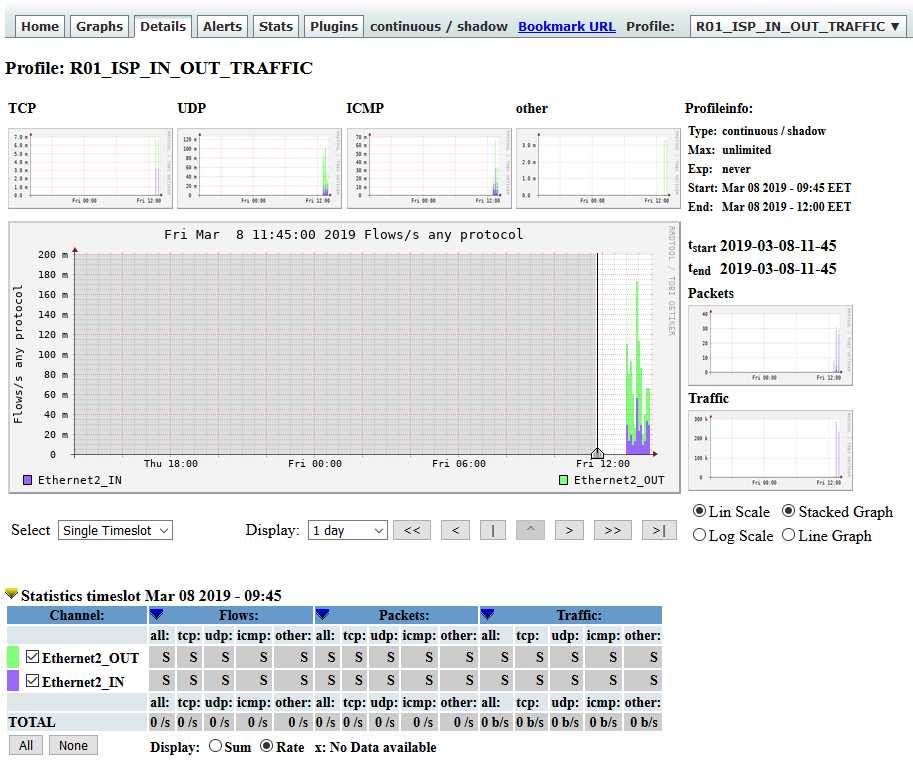Collapse the Flows column triangle
Screen dimensions: 913x769
pyautogui.click(x=156, y=614)
